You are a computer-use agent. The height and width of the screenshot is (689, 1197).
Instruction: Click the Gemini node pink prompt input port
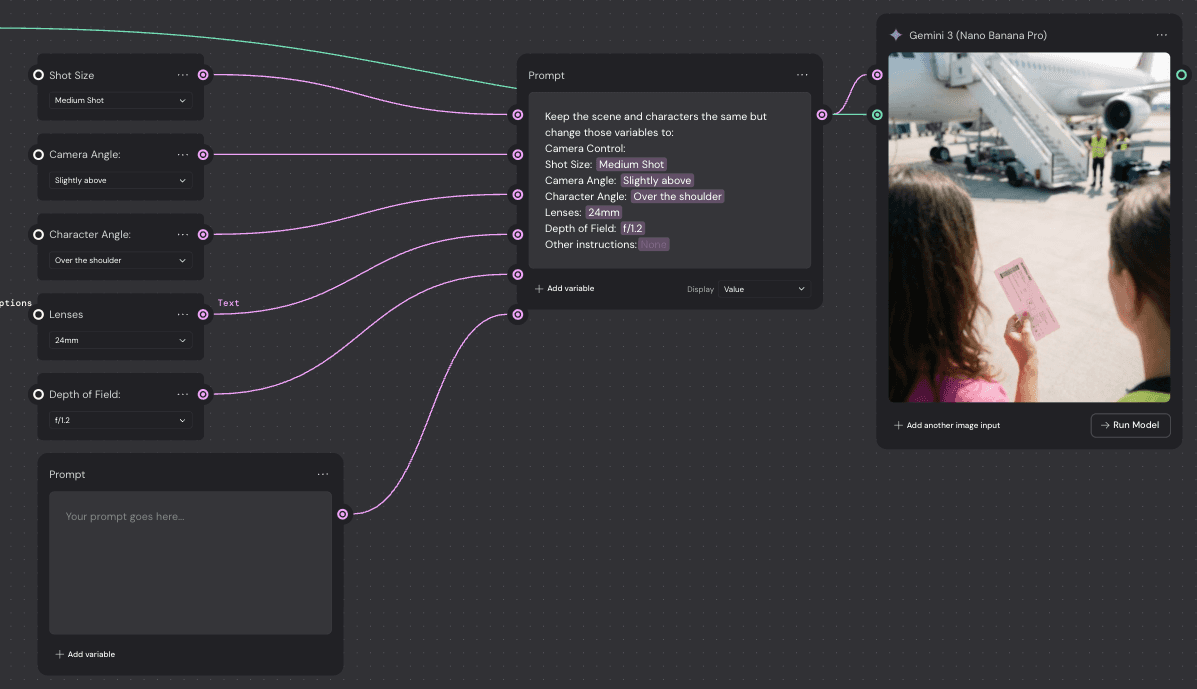click(877, 75)
